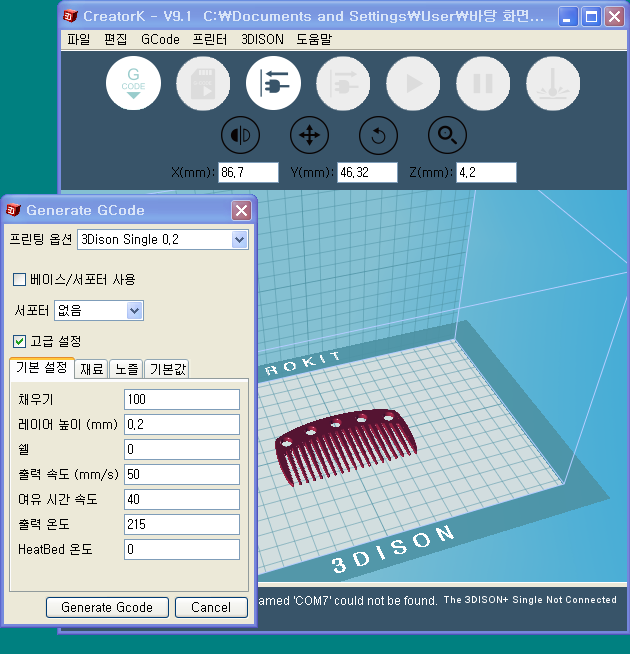Switch to the 기본값 tab
The width and height of the screenshot is (630, 654).
tap(167, 369)
